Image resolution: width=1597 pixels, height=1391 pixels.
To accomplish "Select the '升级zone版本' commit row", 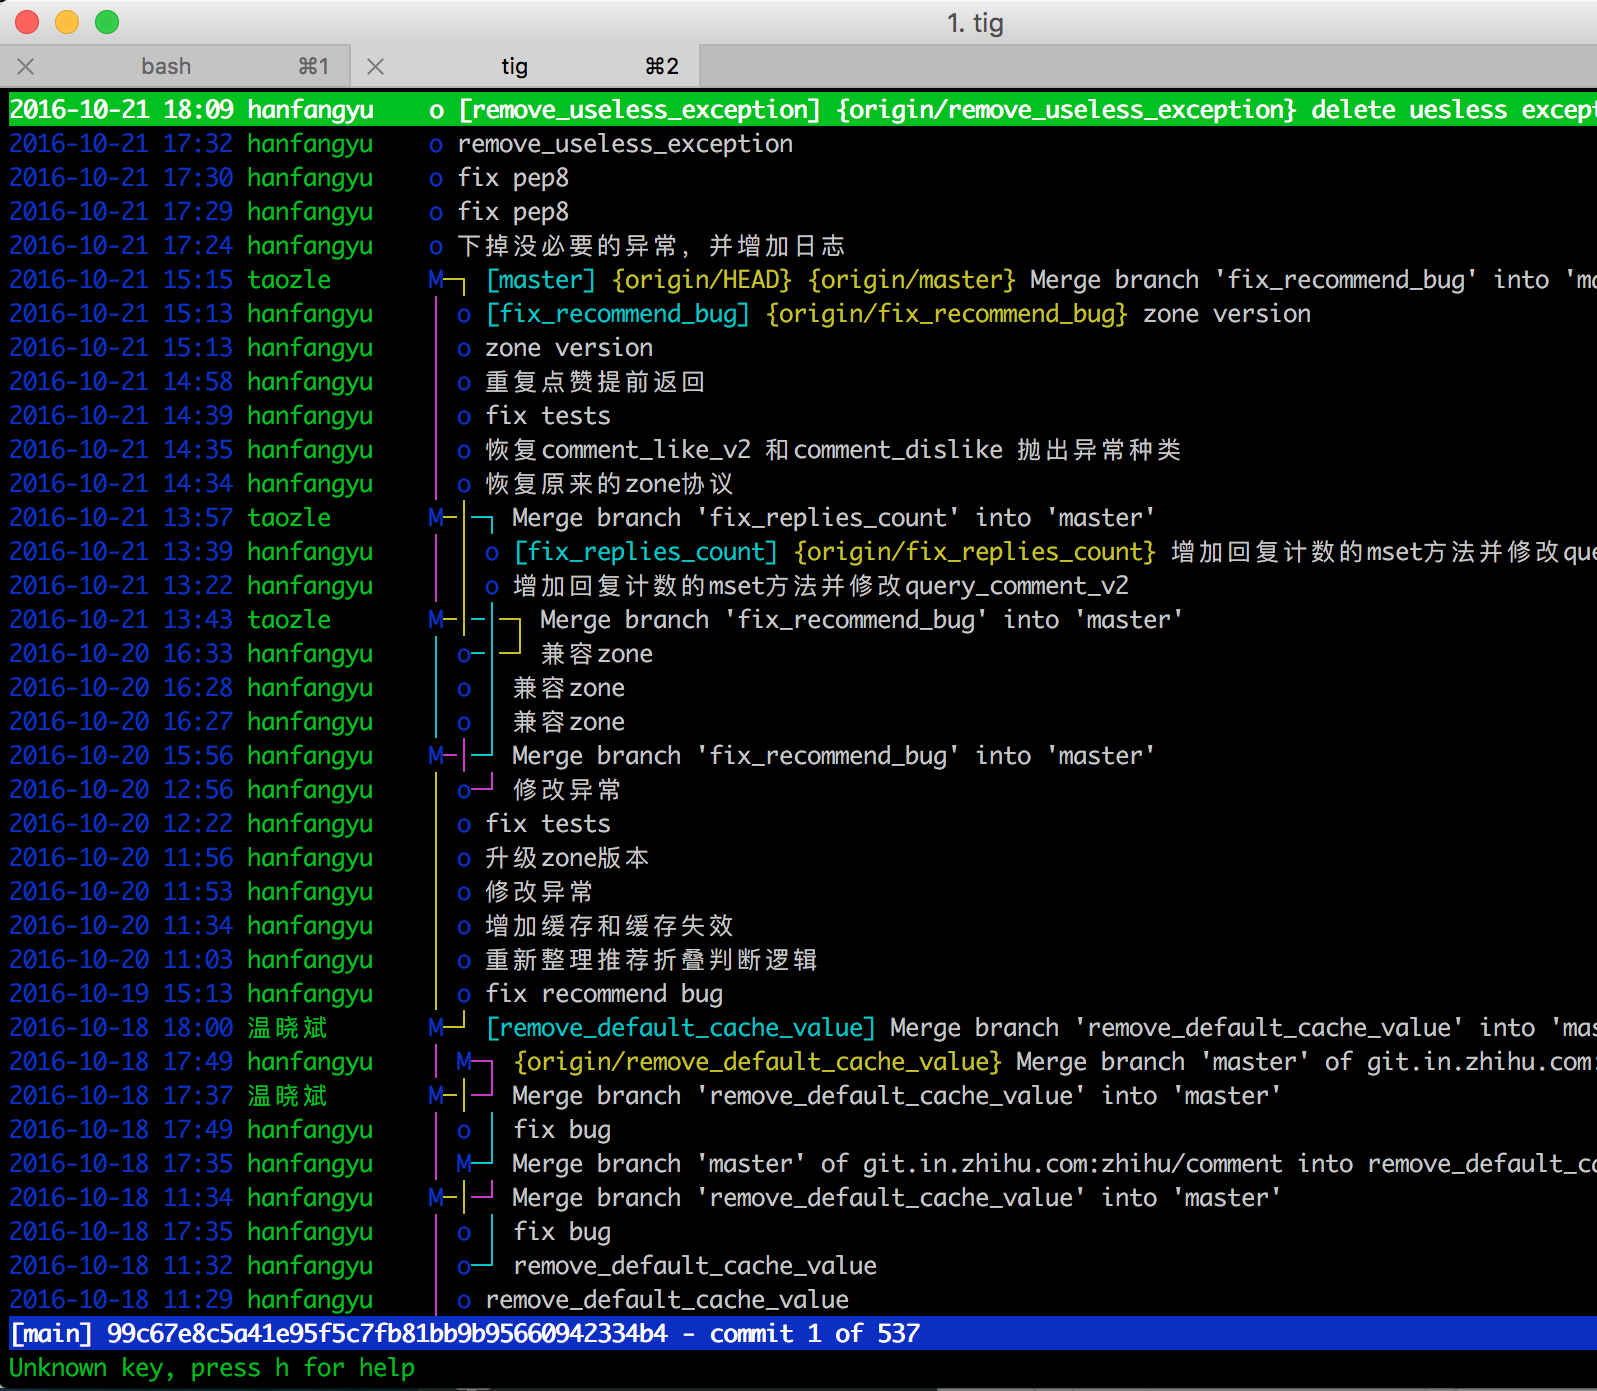I will (x=567, y=858).
